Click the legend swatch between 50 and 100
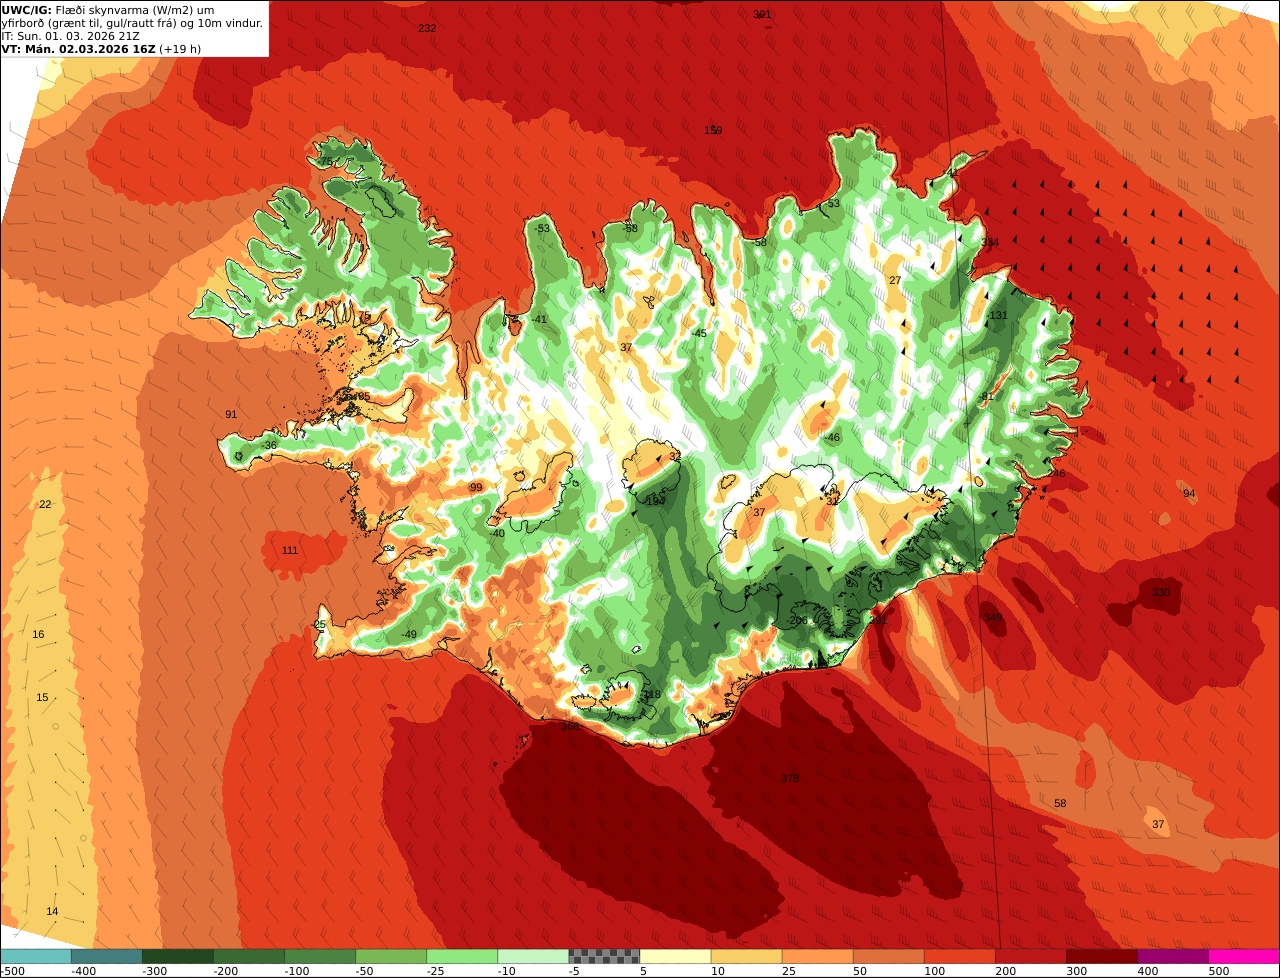1280x978 pixels. 888,956
